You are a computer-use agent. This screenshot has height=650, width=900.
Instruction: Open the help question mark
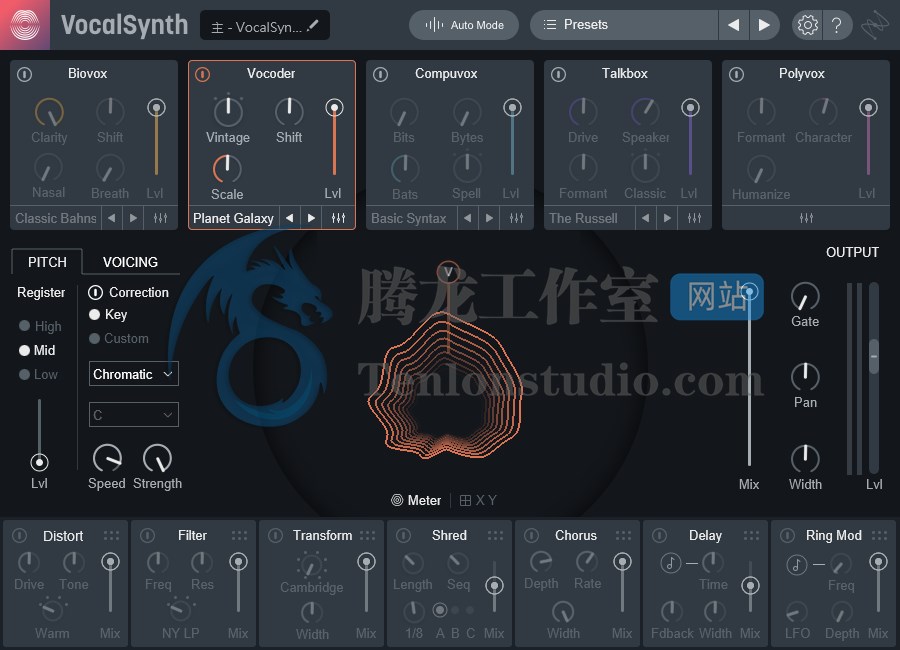click(x=837, y=25)
